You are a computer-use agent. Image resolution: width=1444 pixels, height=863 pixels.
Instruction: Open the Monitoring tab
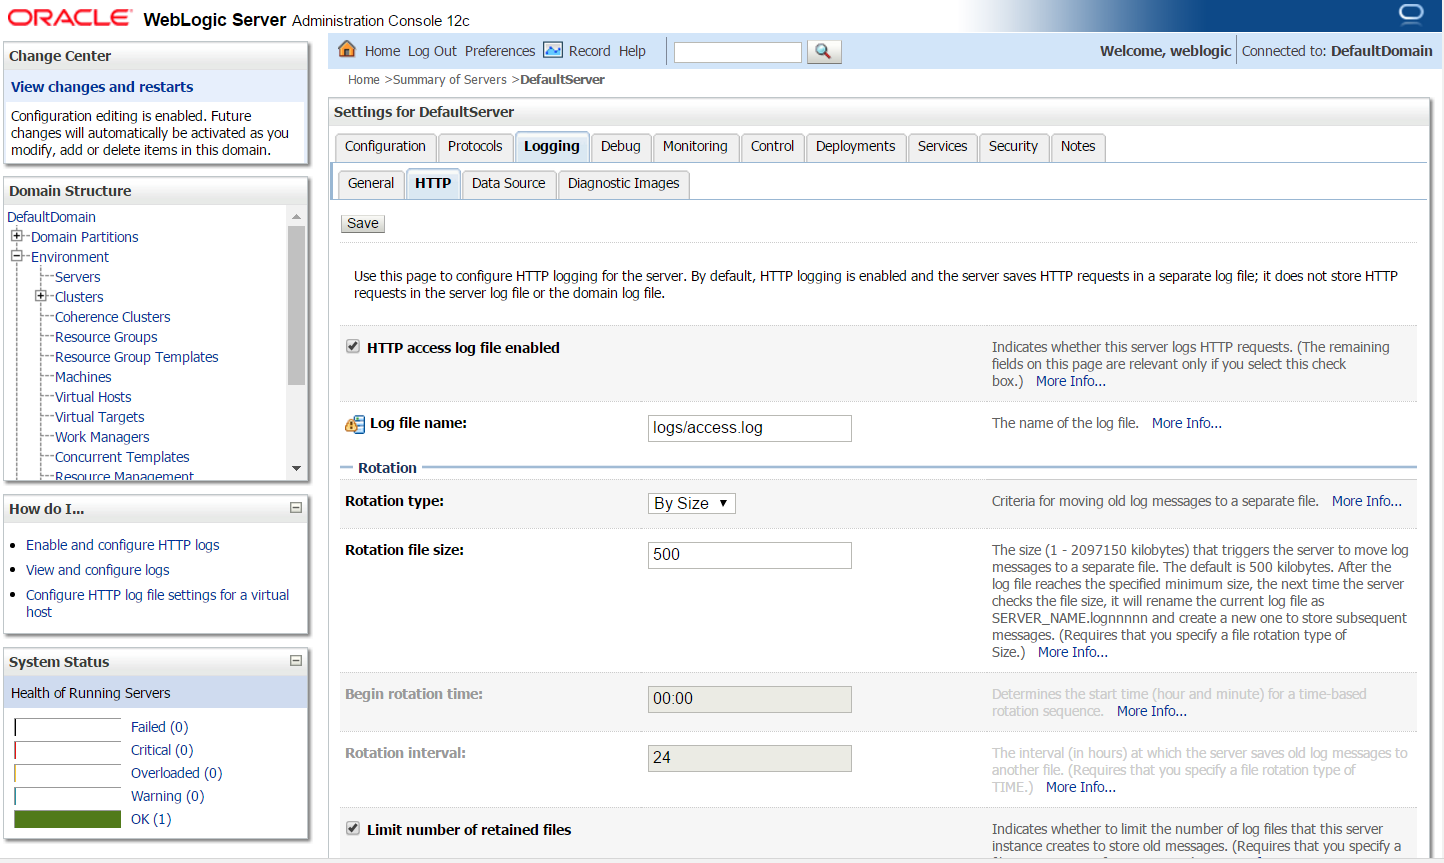click(696, 147)
